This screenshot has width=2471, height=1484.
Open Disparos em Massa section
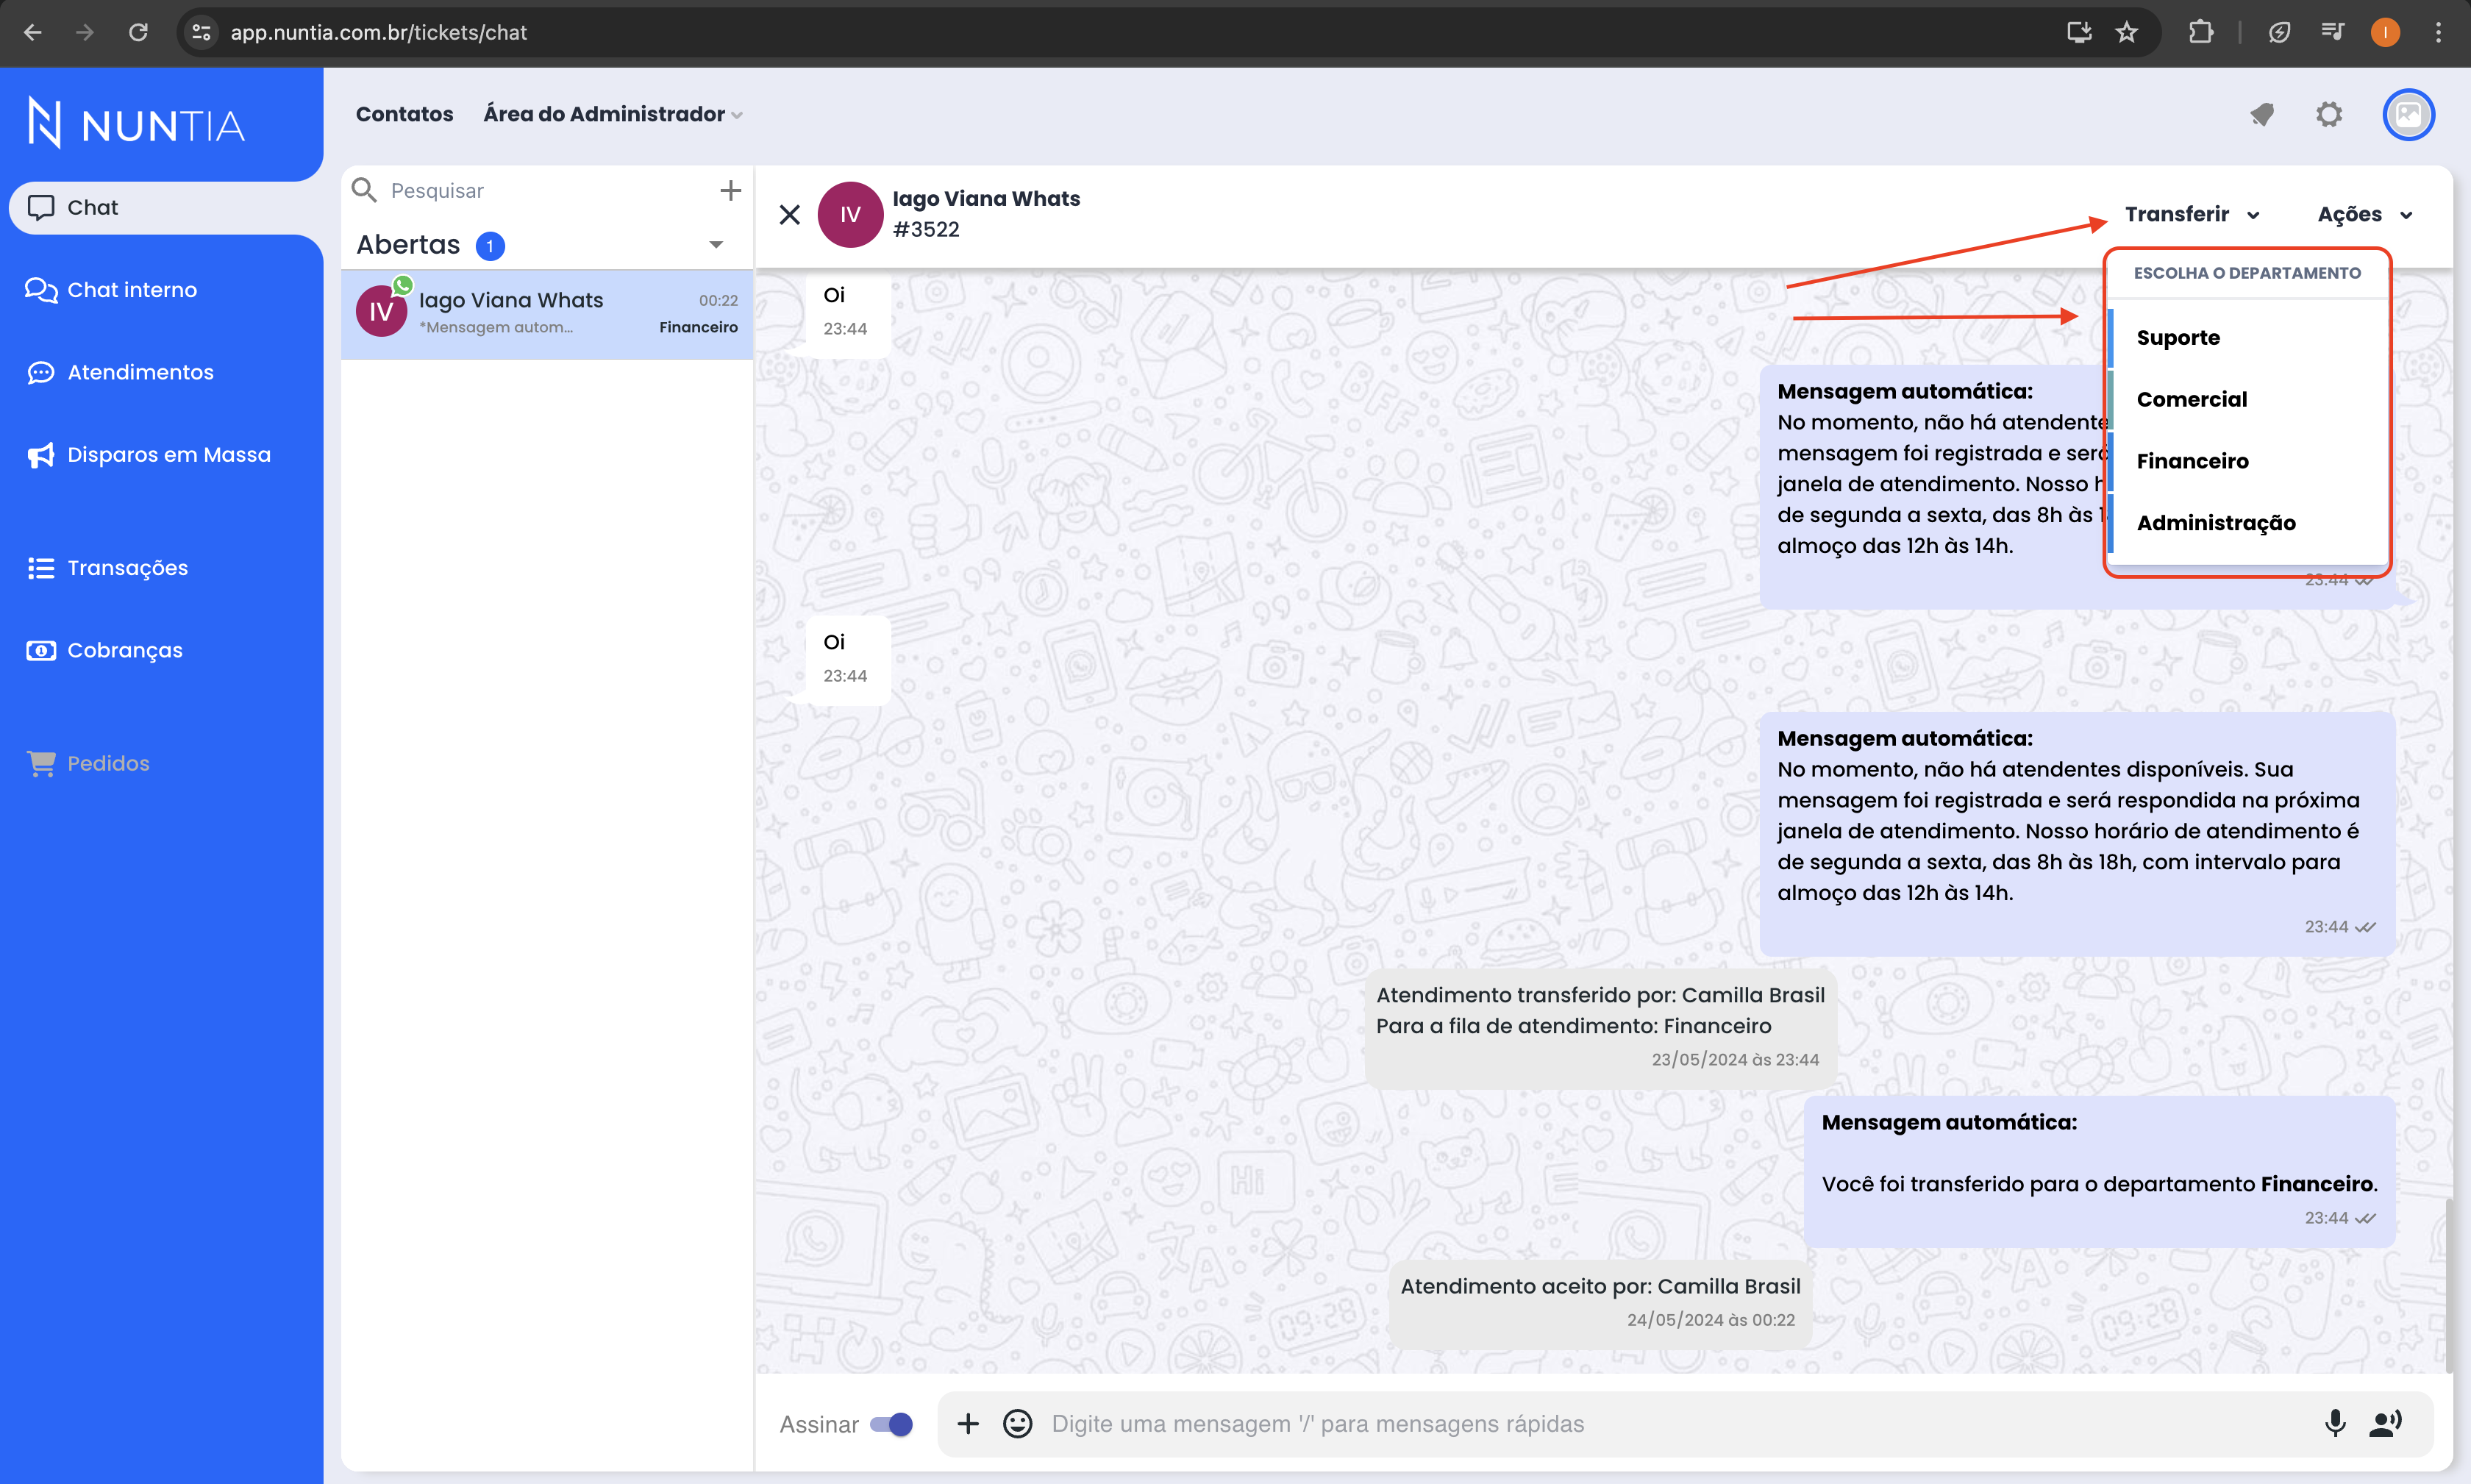(168, 454)
